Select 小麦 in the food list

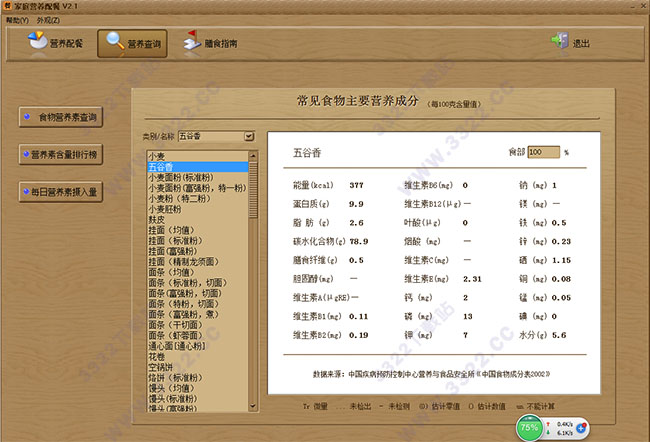(x=197, y=156)
